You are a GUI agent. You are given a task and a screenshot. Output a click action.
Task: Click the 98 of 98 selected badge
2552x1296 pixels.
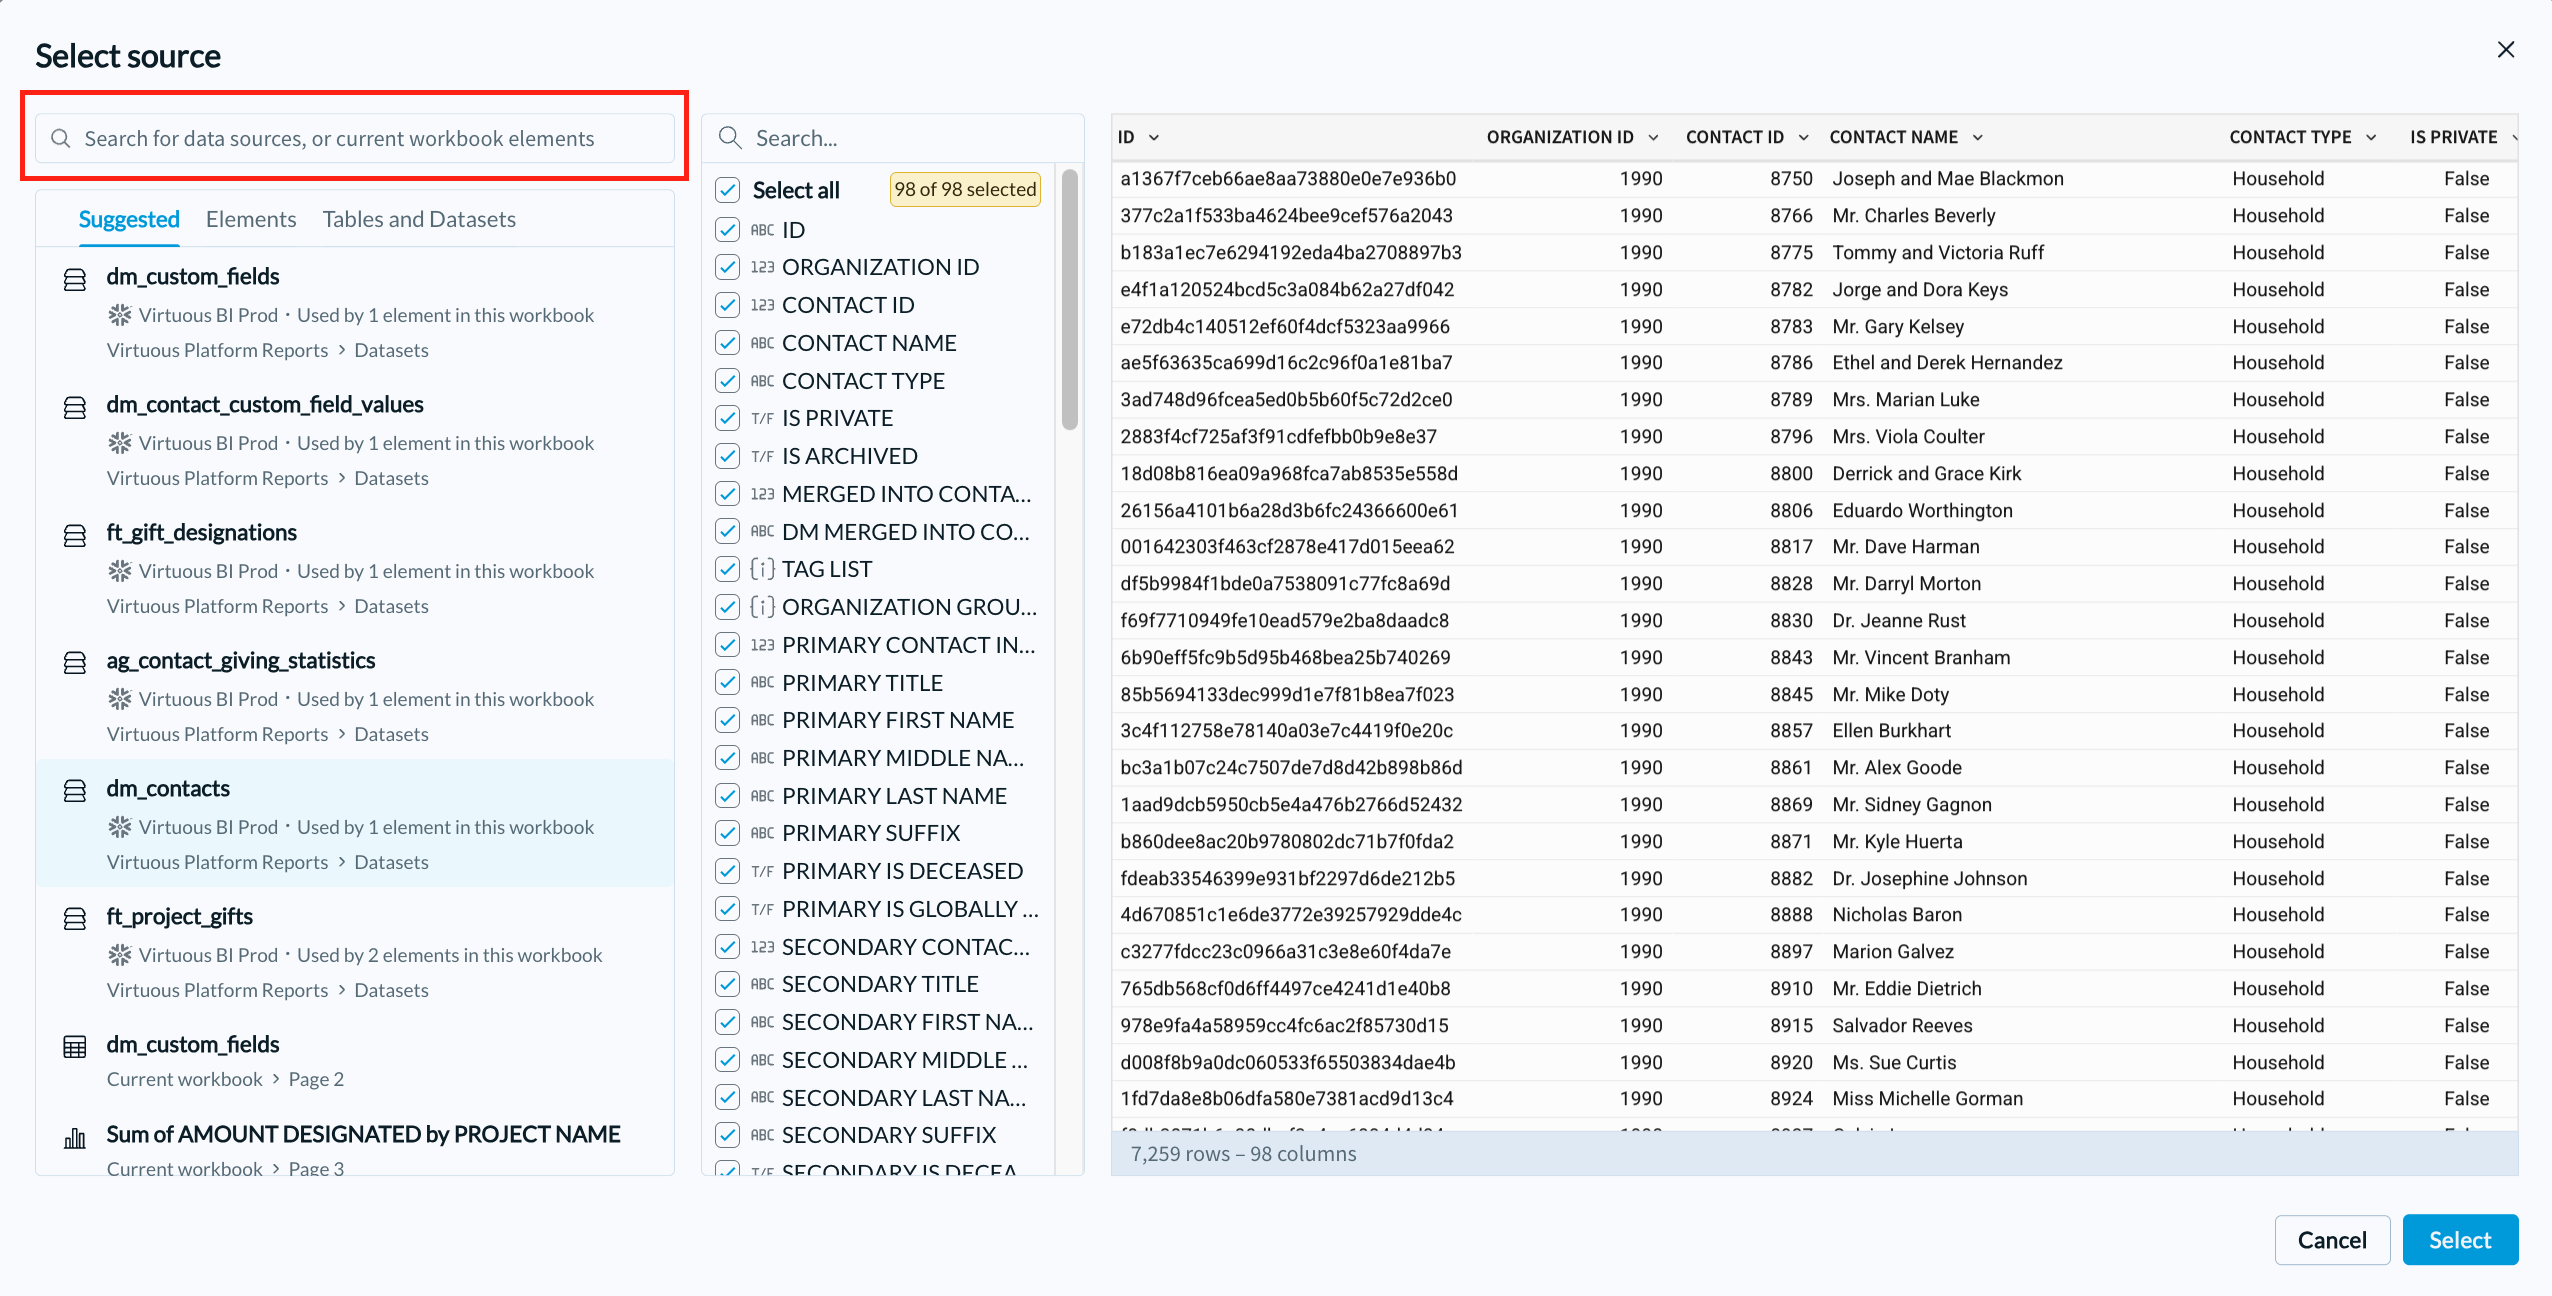[965, 189]
